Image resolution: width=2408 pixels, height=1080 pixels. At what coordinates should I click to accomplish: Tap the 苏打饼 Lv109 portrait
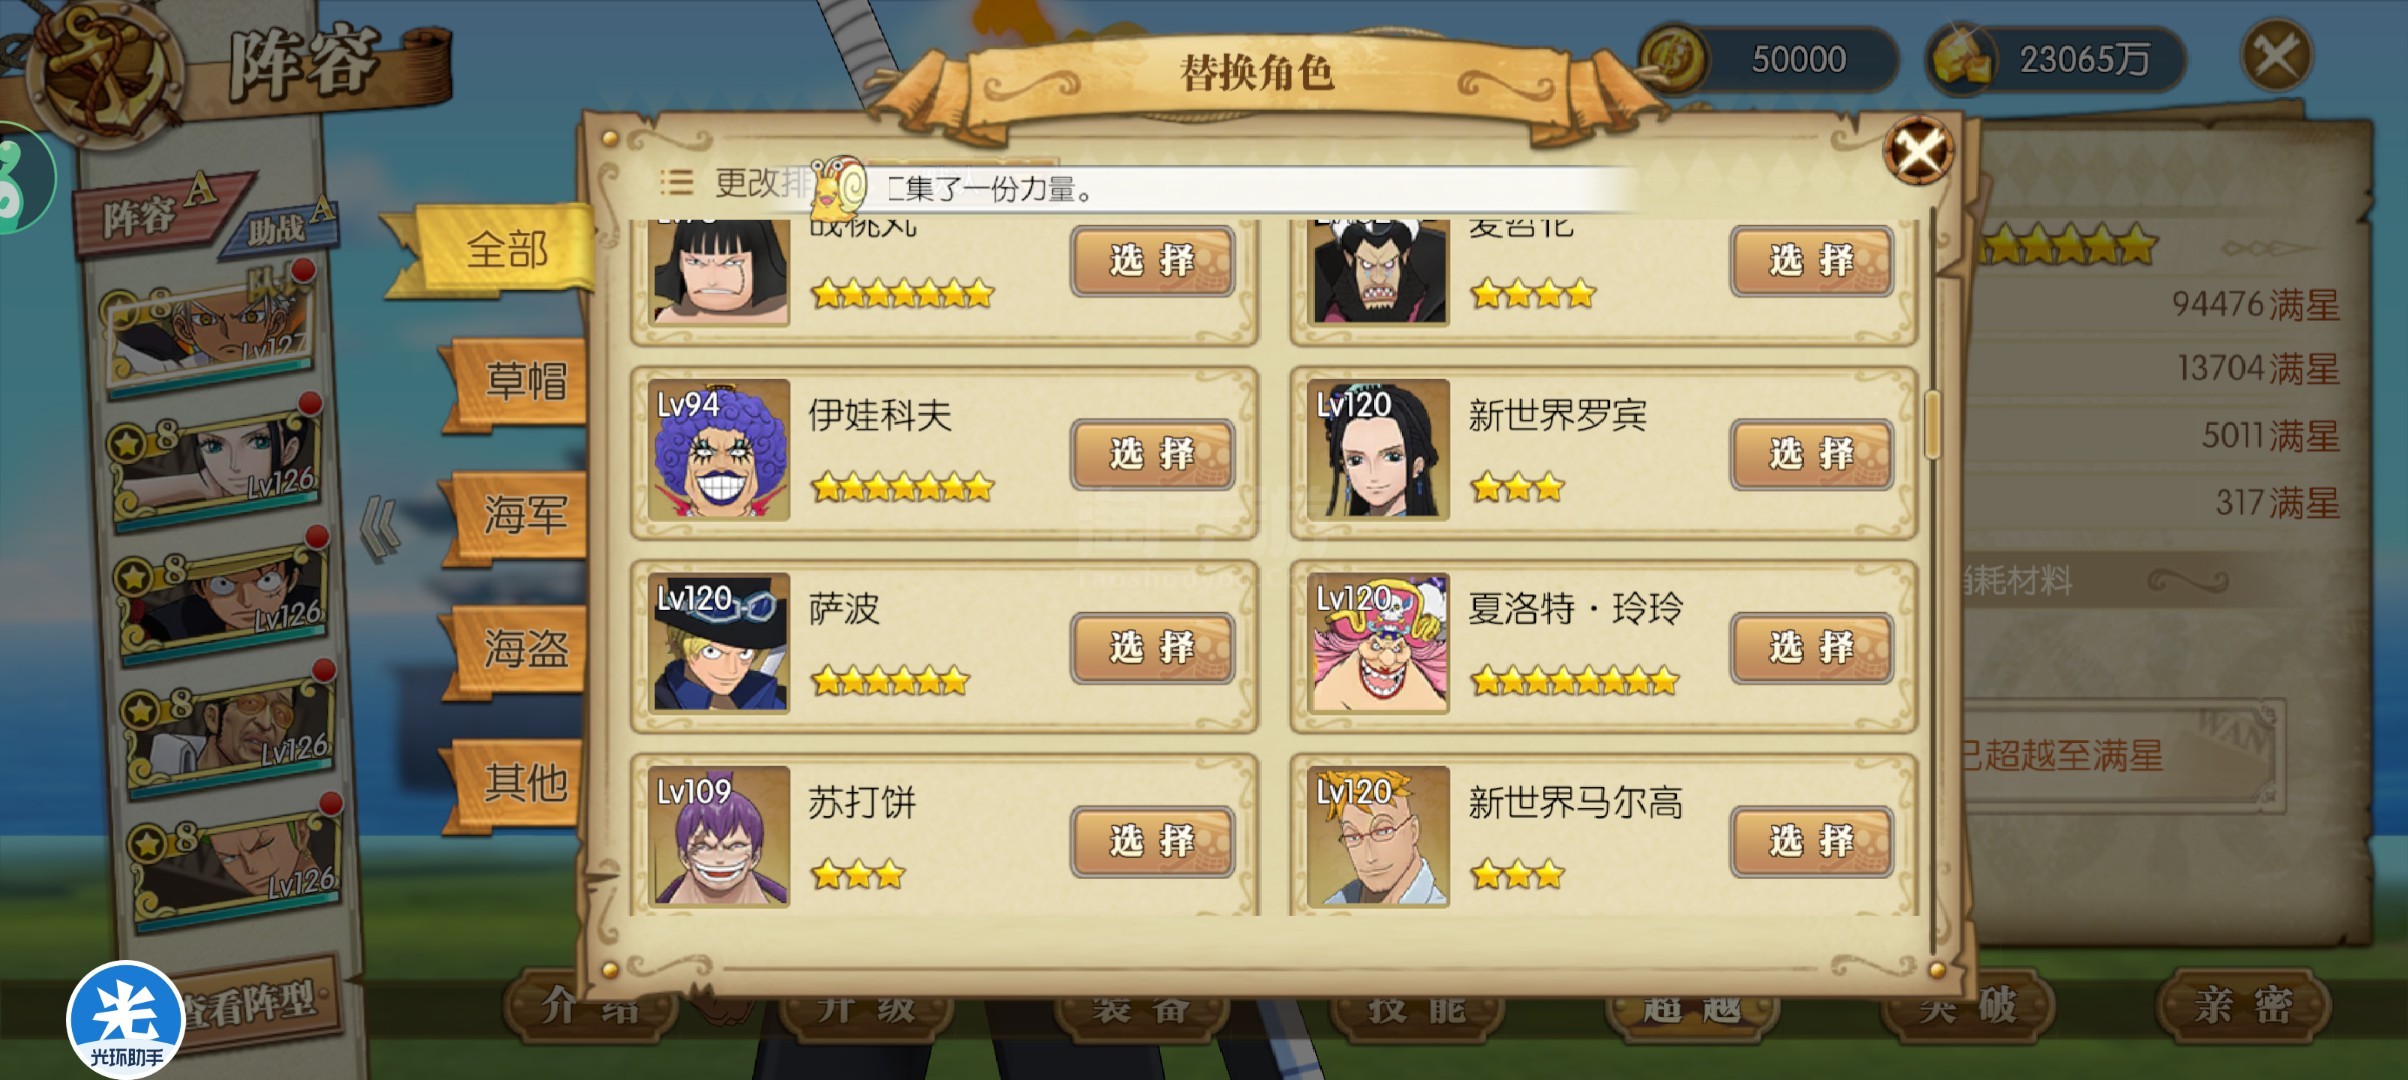[x=718, y=836]
